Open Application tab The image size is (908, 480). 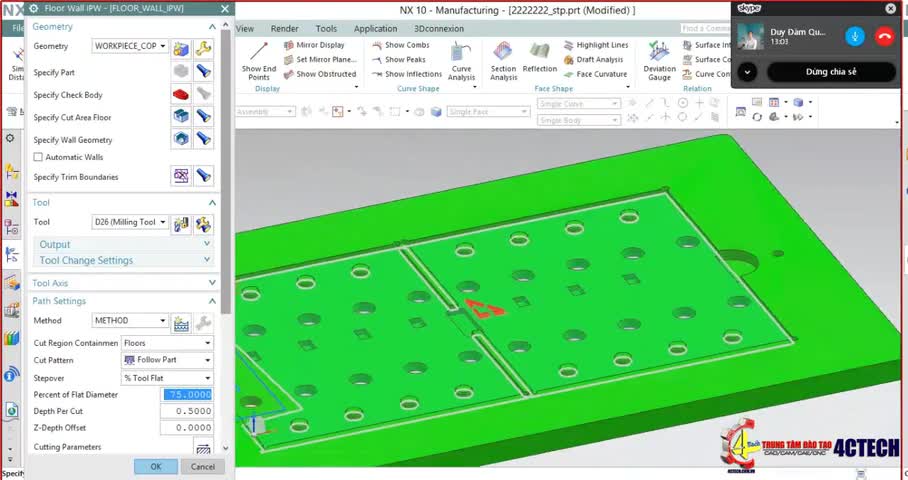coord(375,28)
